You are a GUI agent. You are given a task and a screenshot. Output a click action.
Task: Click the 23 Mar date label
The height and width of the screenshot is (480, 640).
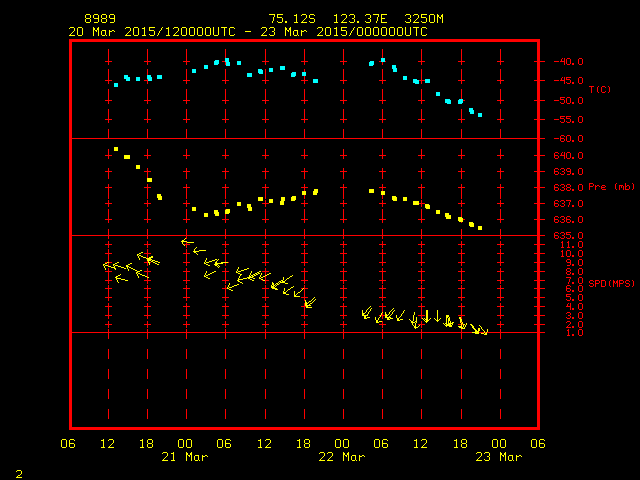pos(499,457)
